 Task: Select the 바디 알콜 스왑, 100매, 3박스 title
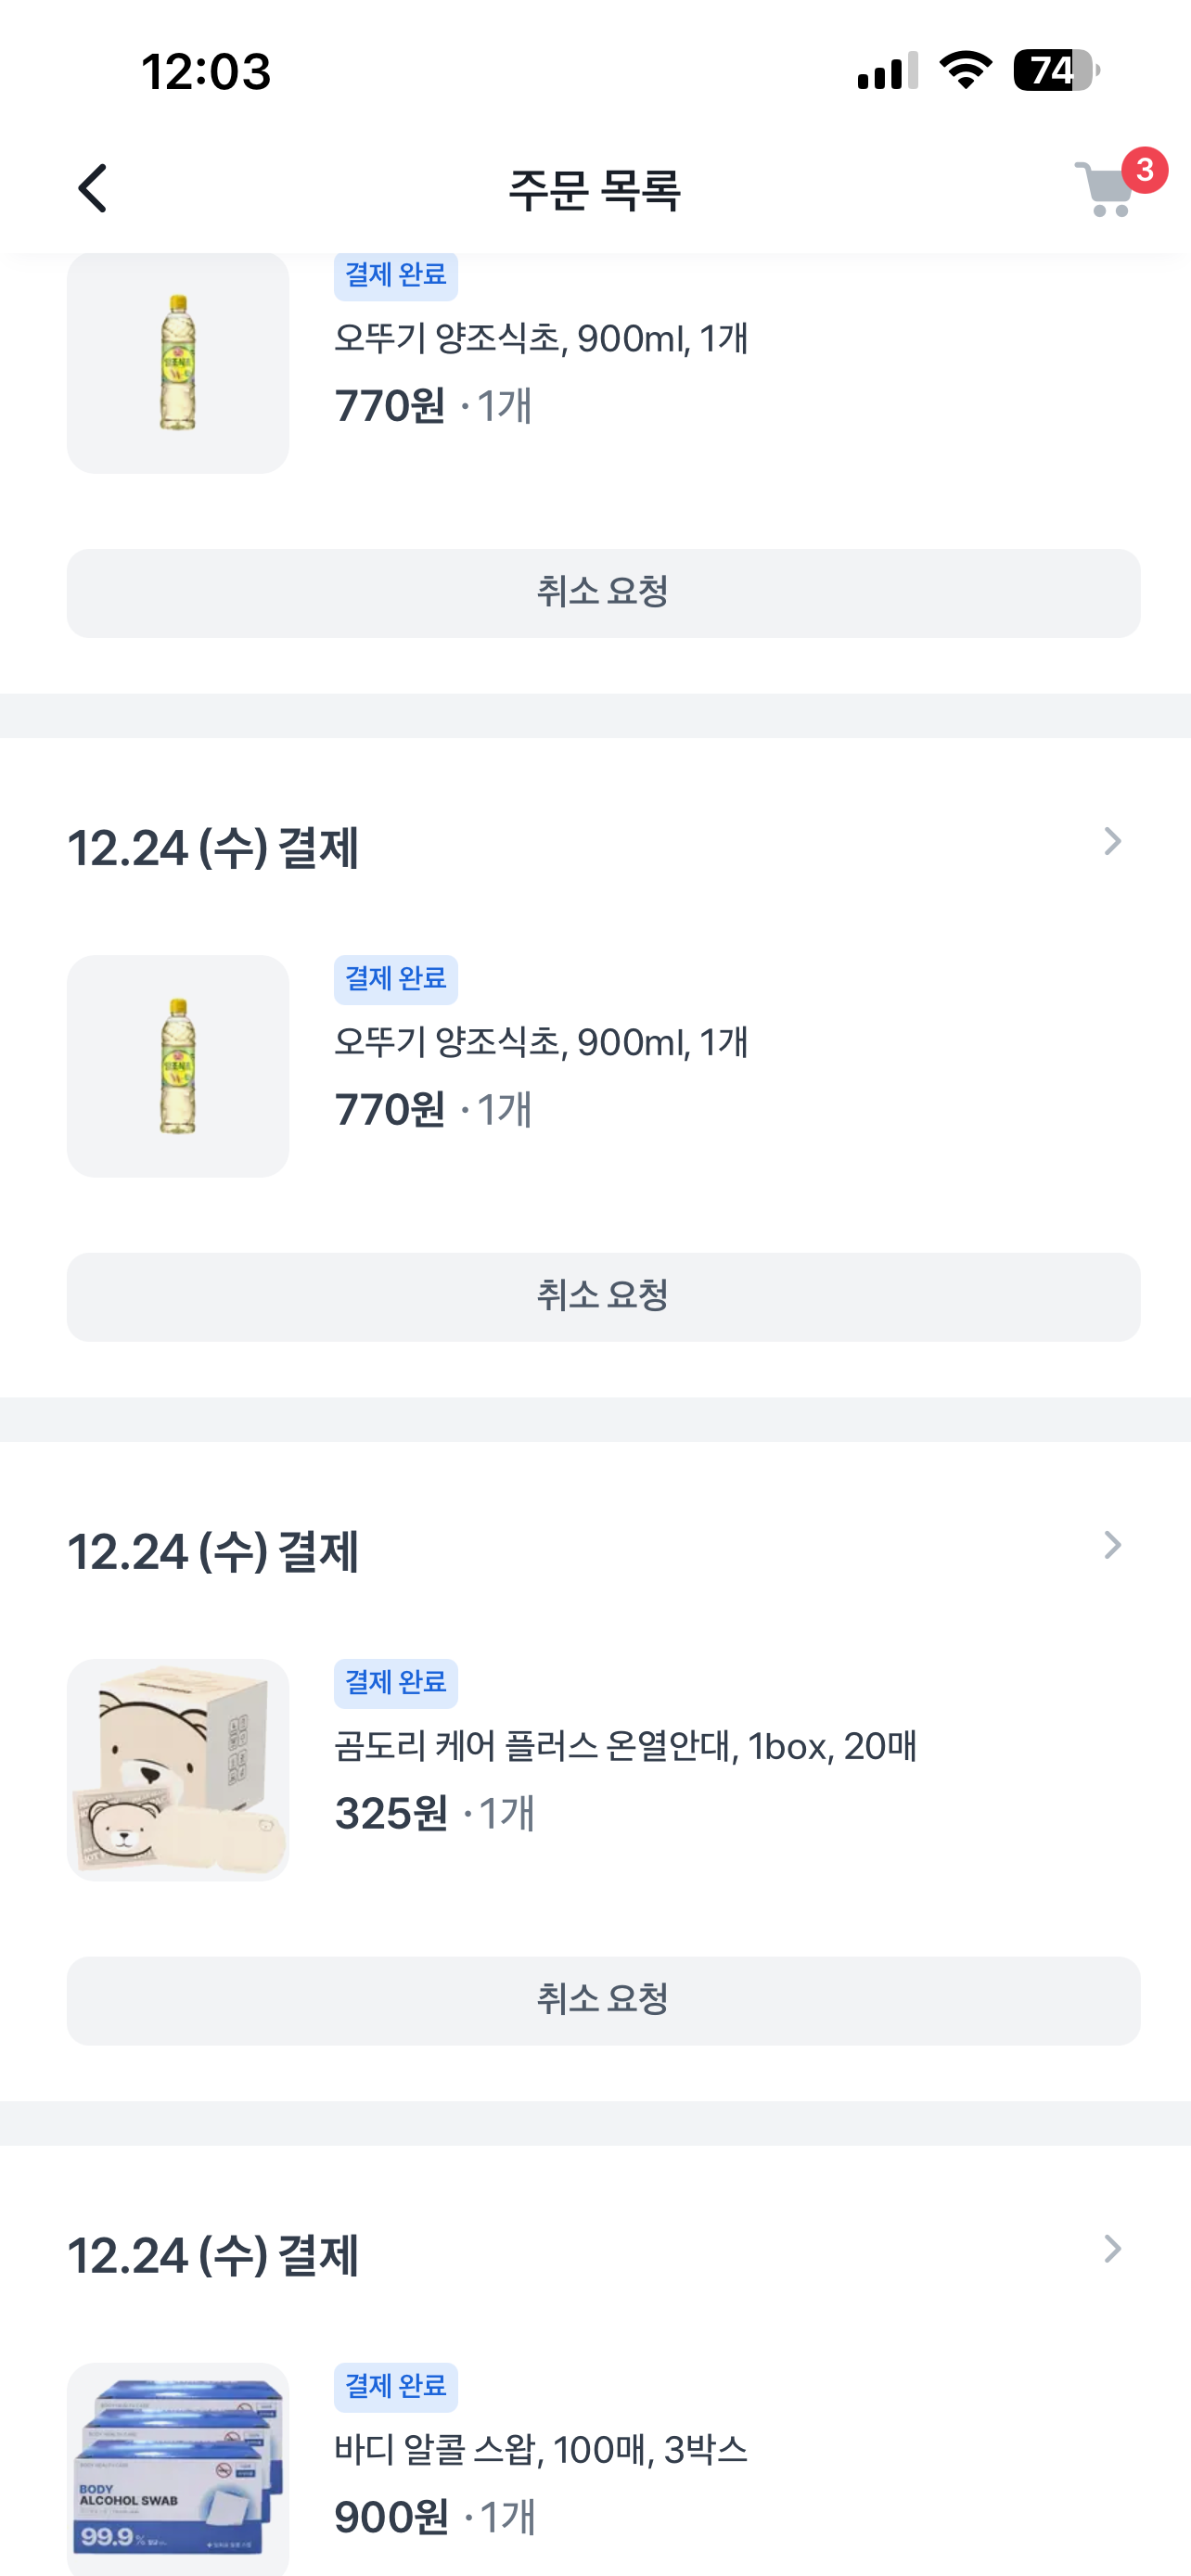tap(541, 2450)
